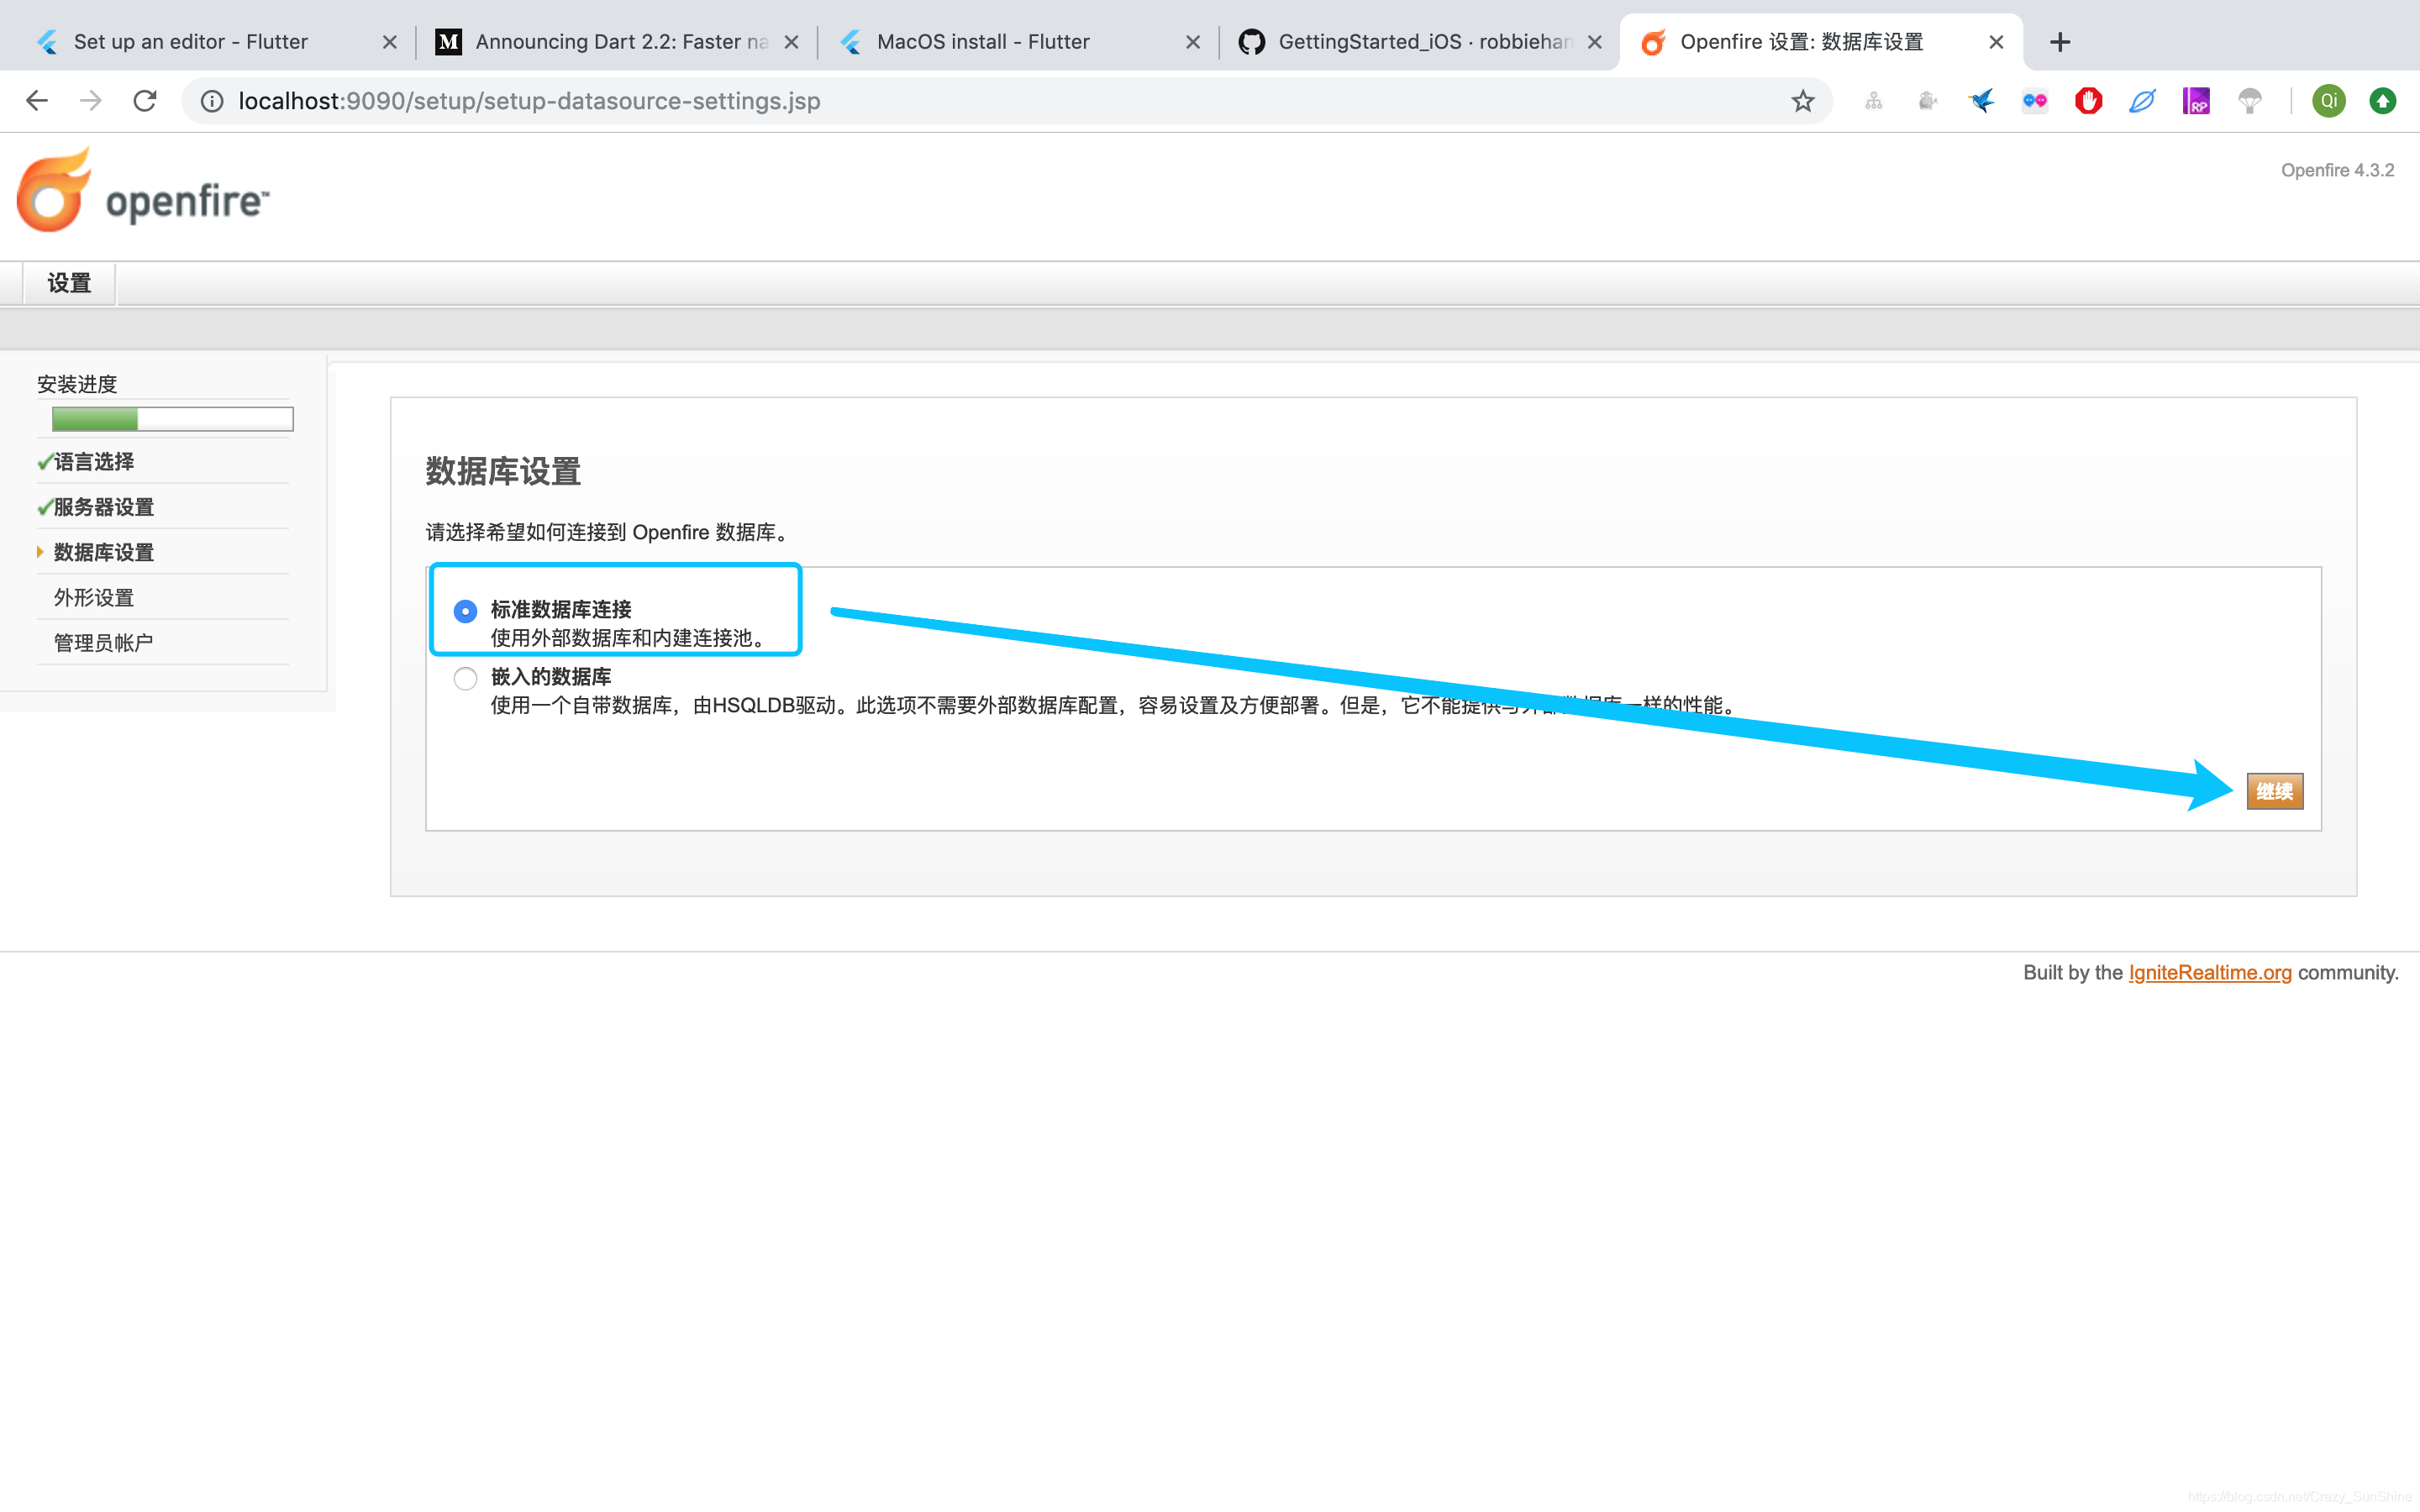Click the installation progress bar

point(172,419)
